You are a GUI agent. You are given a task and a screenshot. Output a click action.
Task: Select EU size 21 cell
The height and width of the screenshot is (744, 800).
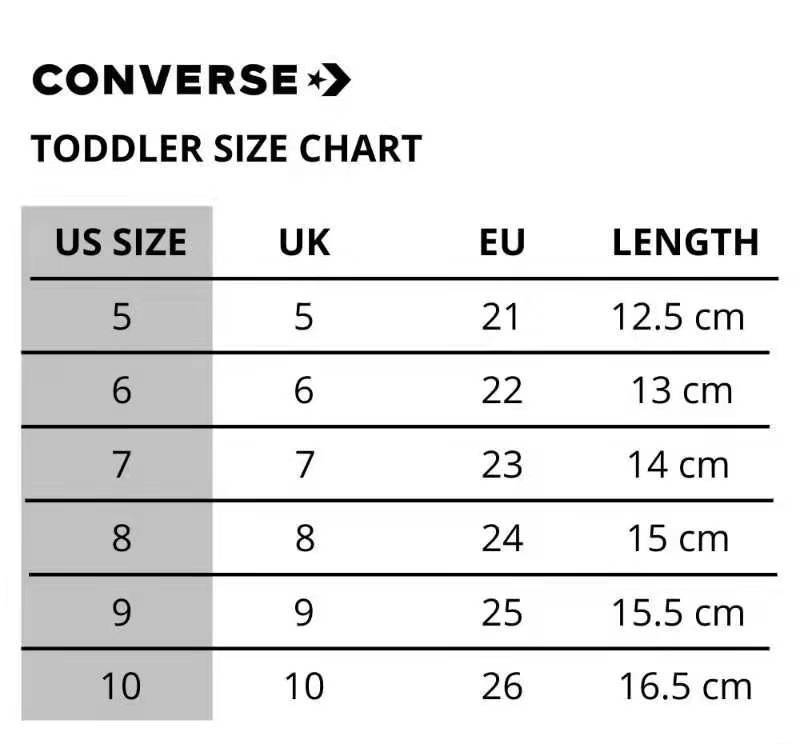[502, 317]
